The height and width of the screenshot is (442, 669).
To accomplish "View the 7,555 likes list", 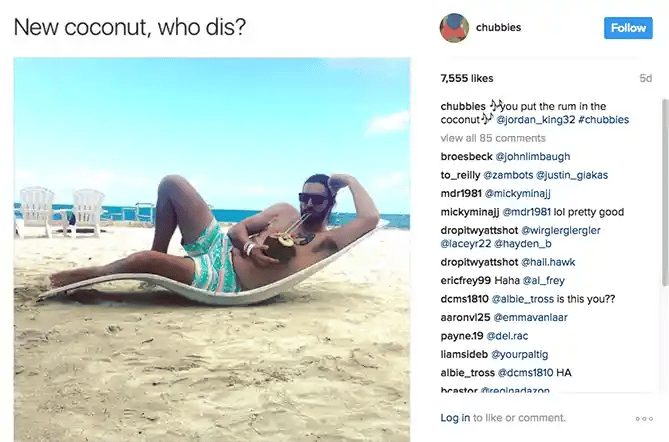I will (467, 79).
